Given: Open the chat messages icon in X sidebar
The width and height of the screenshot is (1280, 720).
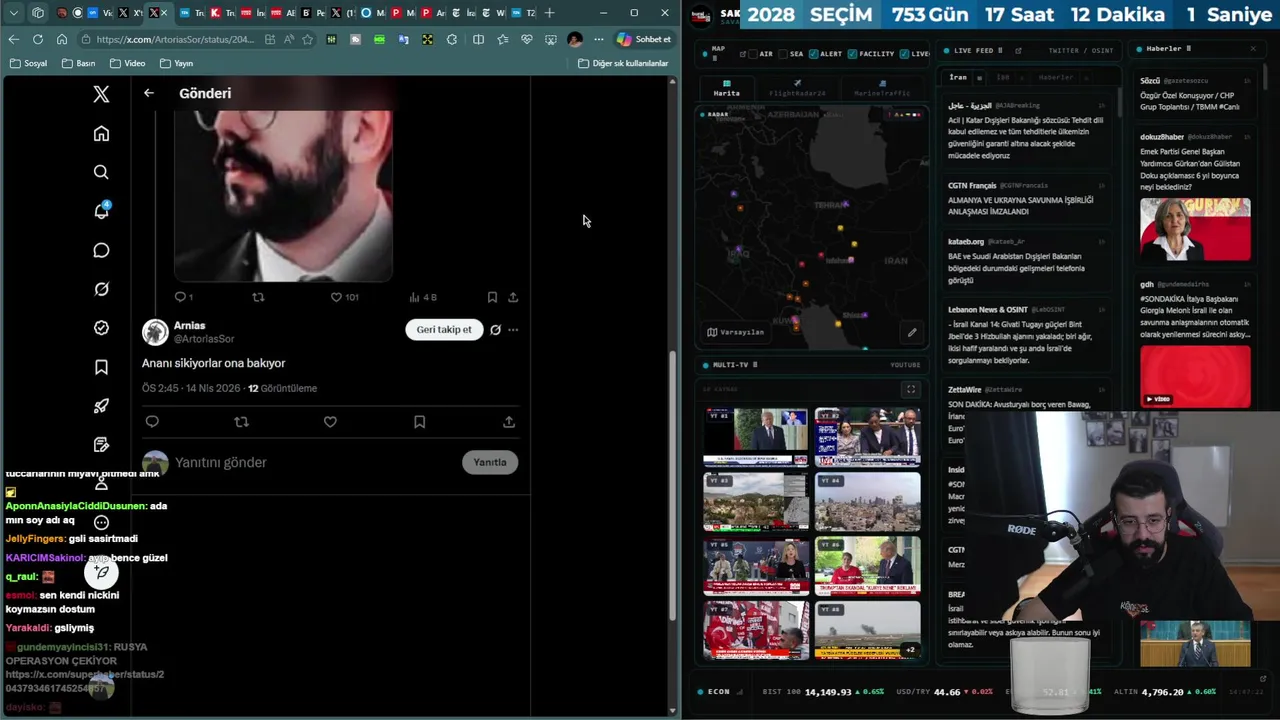Looking at the screenshot, I should point(101,250).
